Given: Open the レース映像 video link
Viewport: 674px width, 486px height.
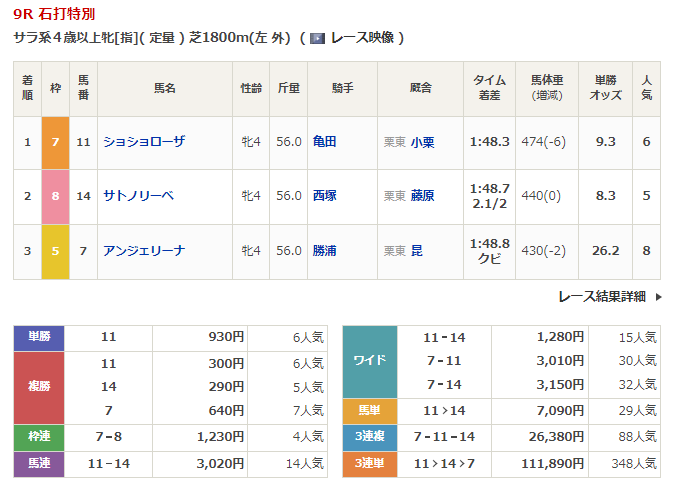Looking at the screenshot, I should (x=360, y=38).
